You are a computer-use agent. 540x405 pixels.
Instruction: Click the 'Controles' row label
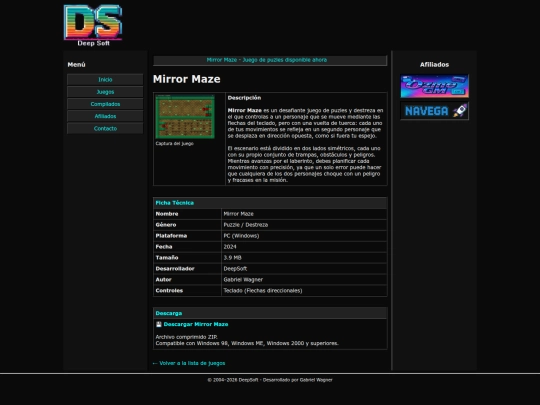point(169,291)
